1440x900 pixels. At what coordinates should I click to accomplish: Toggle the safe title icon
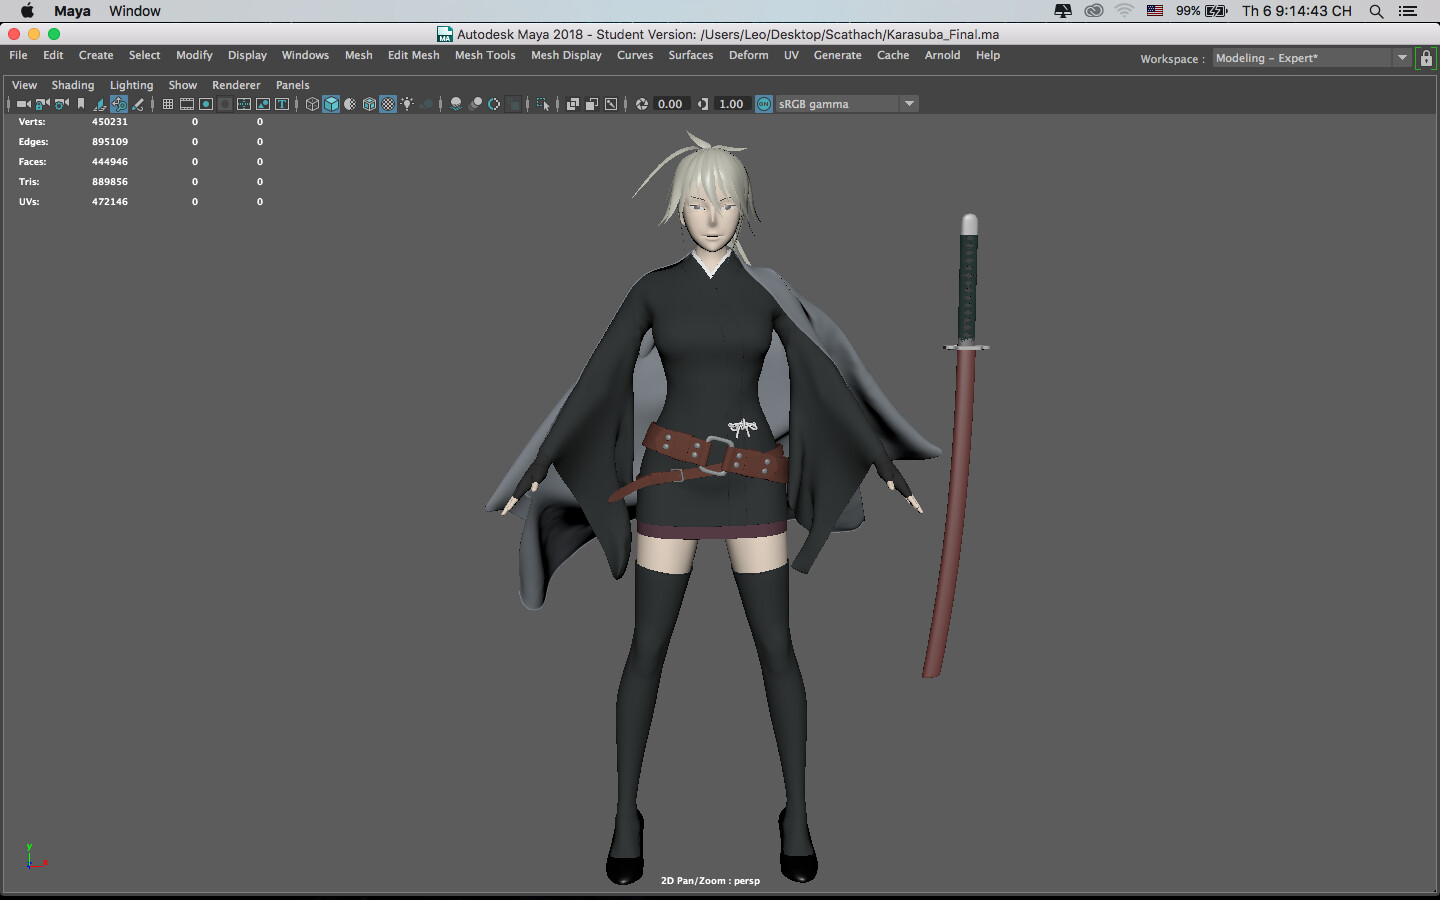(282, 104)
